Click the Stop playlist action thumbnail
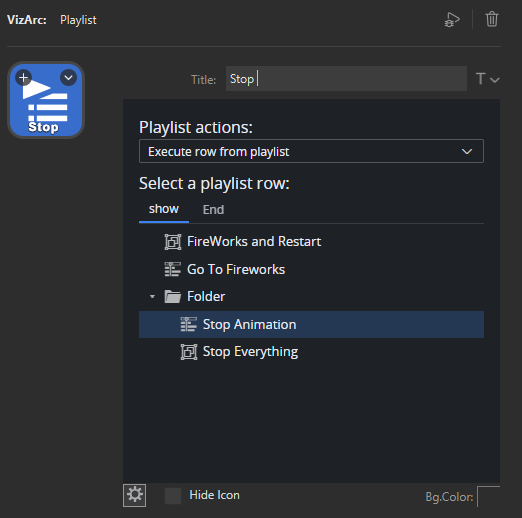Viewport: 522px width, 518px height. (46, 100)
